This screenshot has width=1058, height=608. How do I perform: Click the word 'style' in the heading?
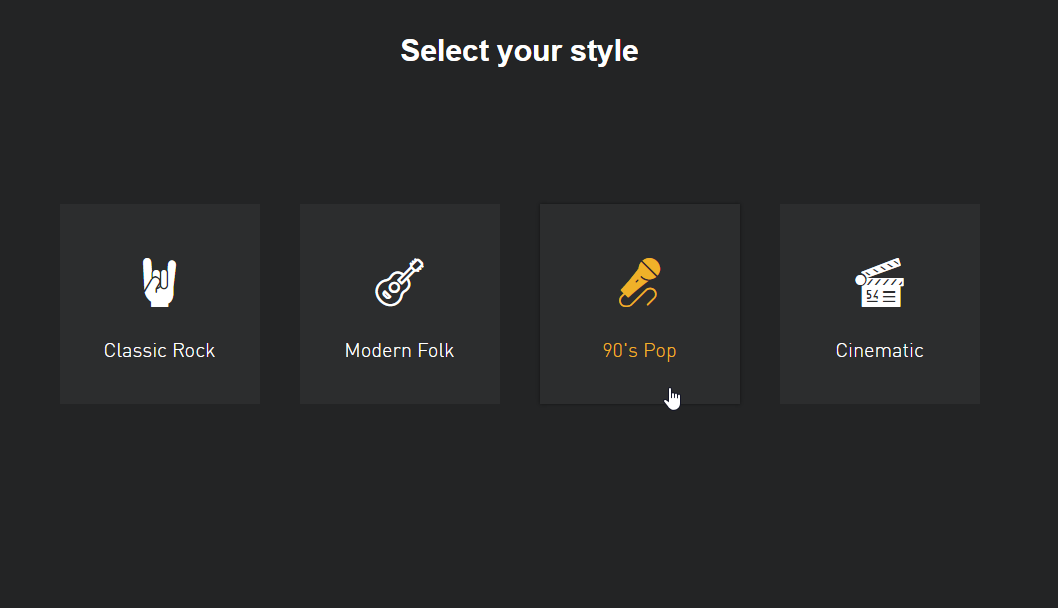click(604, 51)
